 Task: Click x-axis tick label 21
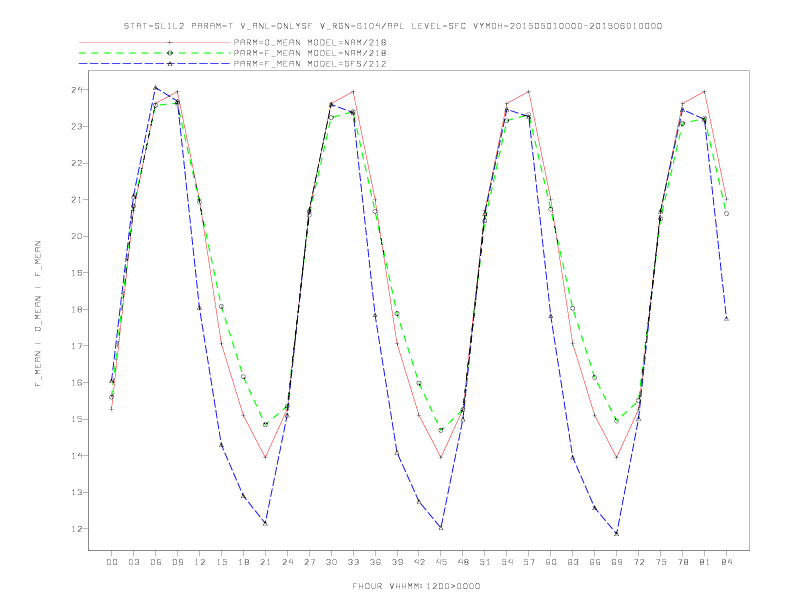click(x=265, y=562)
